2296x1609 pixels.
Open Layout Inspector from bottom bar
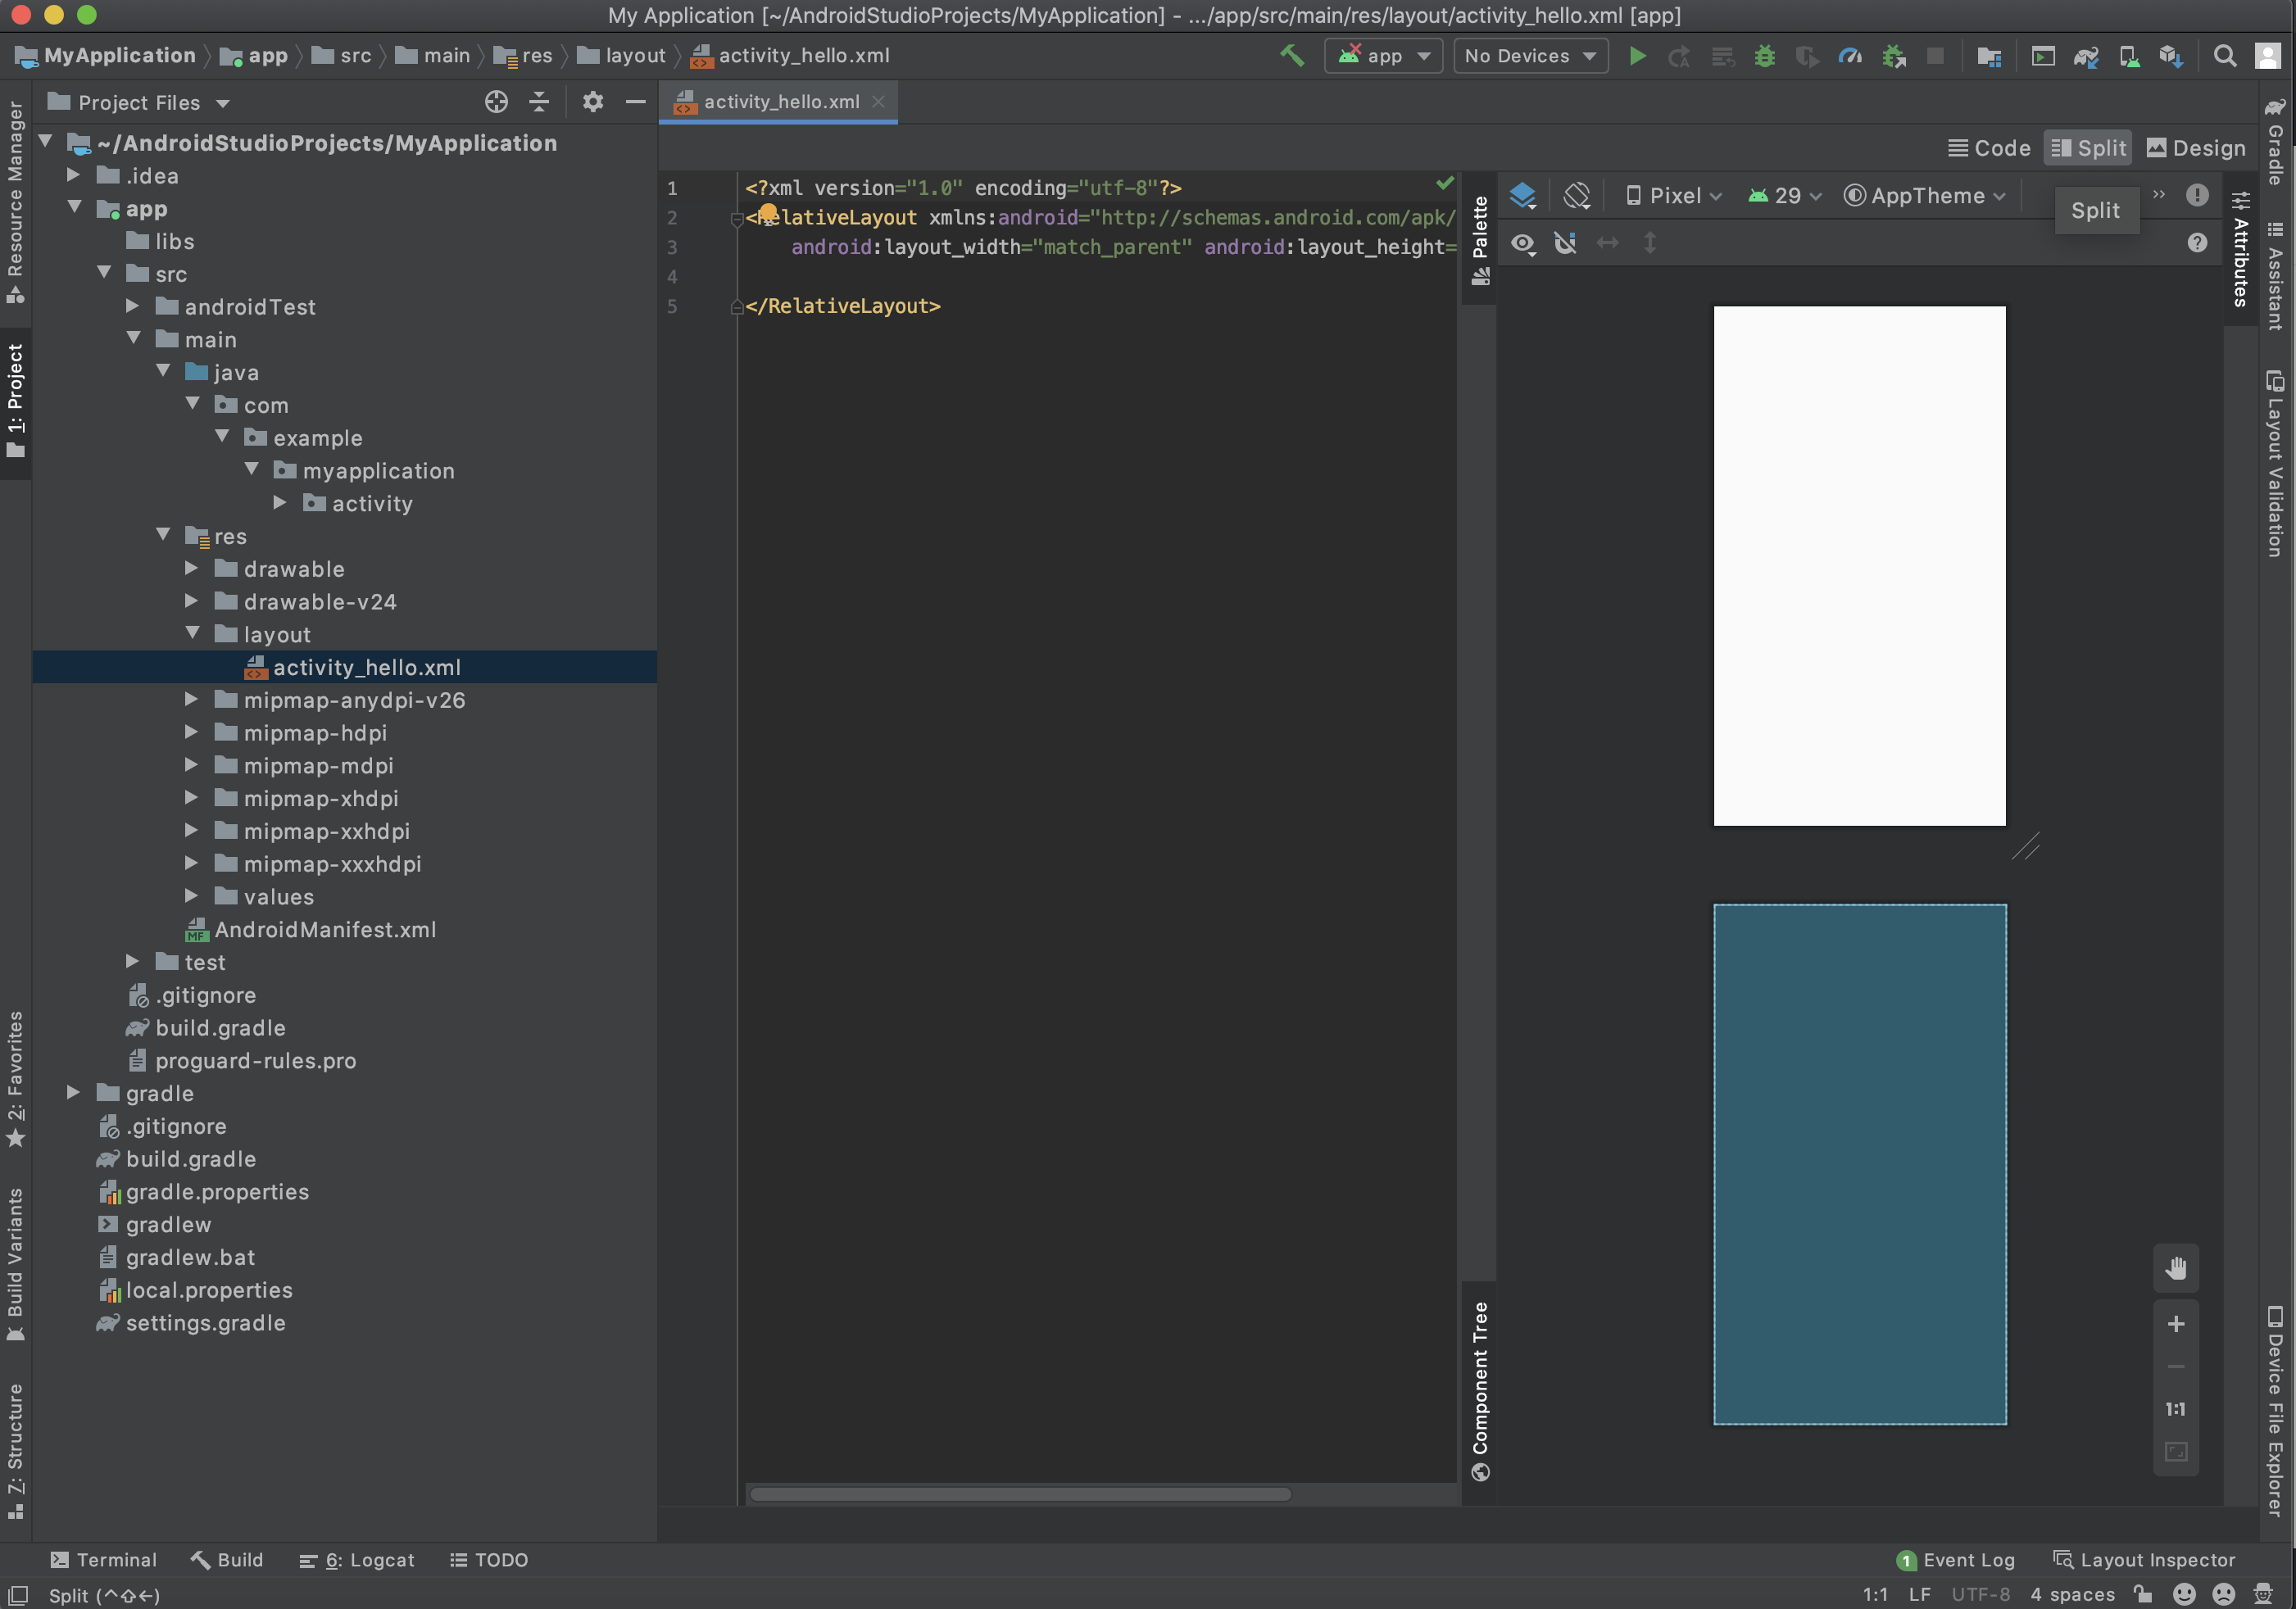coord(2143,1559)
